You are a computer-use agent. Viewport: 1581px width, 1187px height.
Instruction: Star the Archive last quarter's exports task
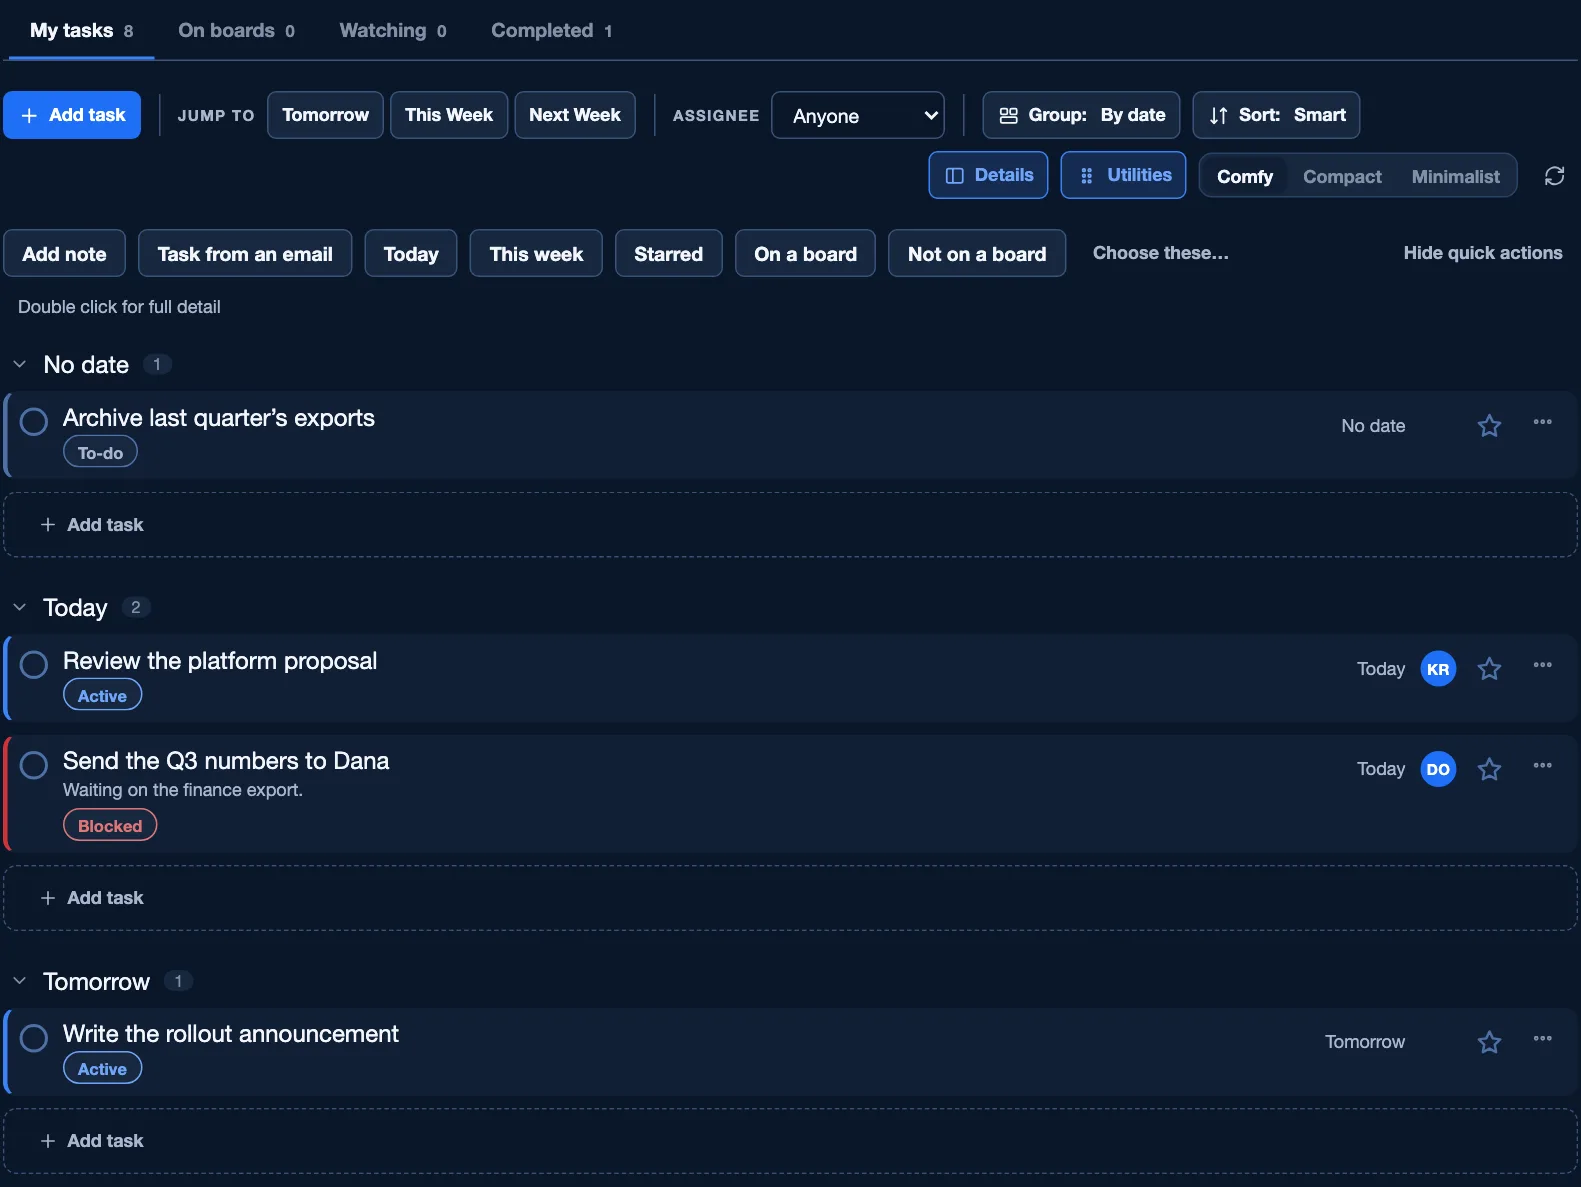click(1489, 426)
